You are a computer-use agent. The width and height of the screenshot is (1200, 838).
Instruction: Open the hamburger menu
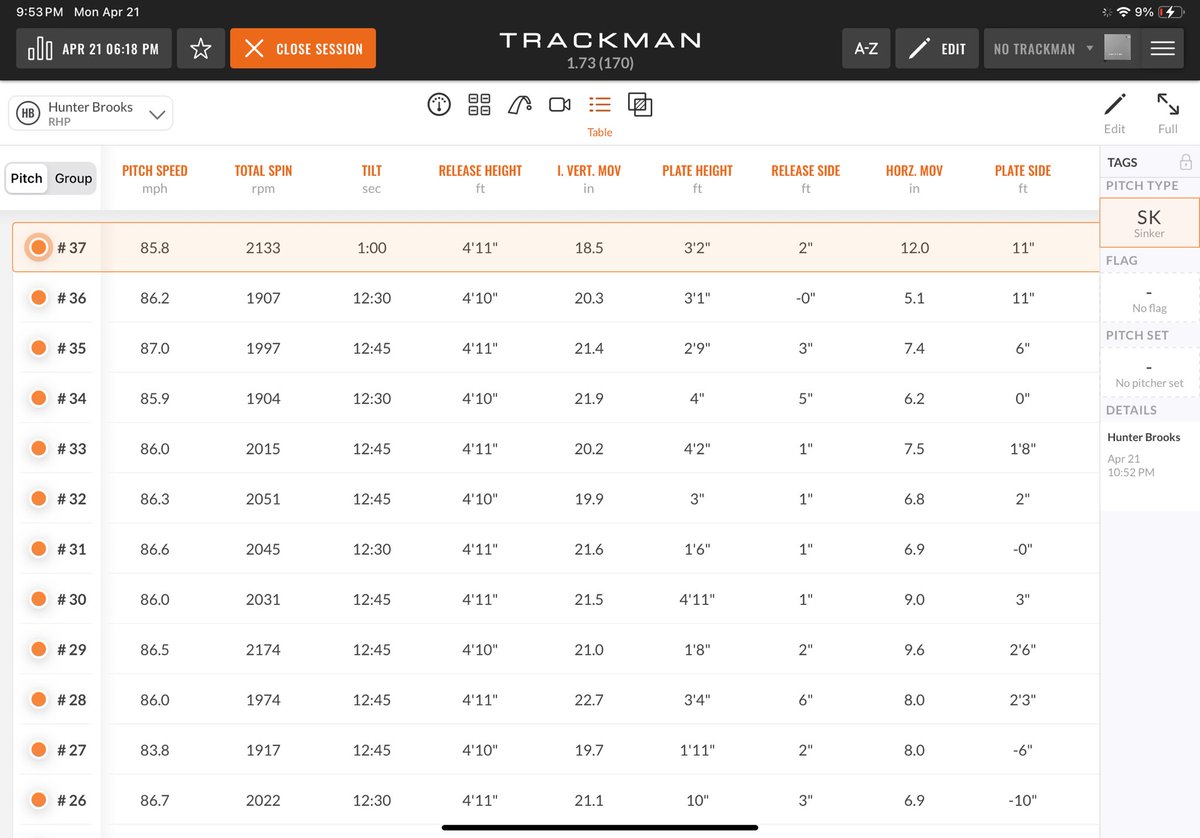tap(1162, 49)
